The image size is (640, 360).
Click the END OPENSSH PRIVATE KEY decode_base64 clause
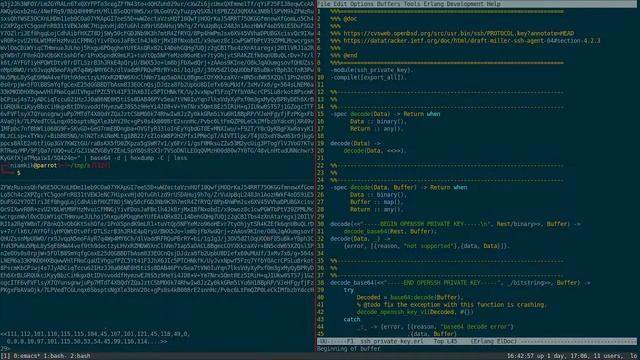pos(460,282)
